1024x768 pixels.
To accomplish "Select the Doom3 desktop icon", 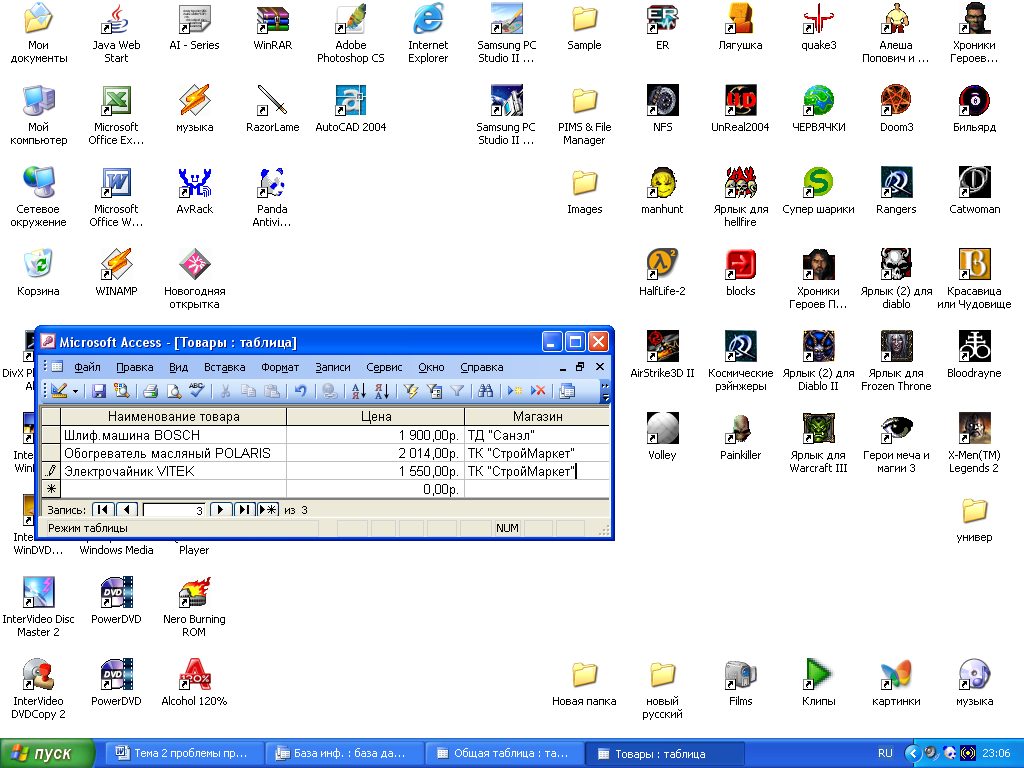I will pyautogui.click(x=896, y=109).
